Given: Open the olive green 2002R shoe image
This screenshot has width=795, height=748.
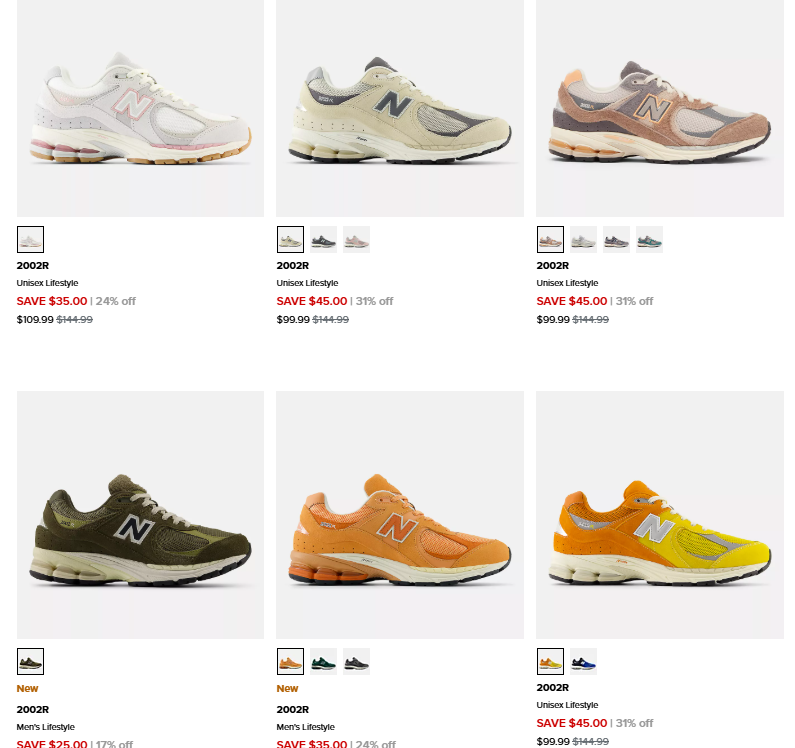Looking at the screenshot, I should pos(140,515).
